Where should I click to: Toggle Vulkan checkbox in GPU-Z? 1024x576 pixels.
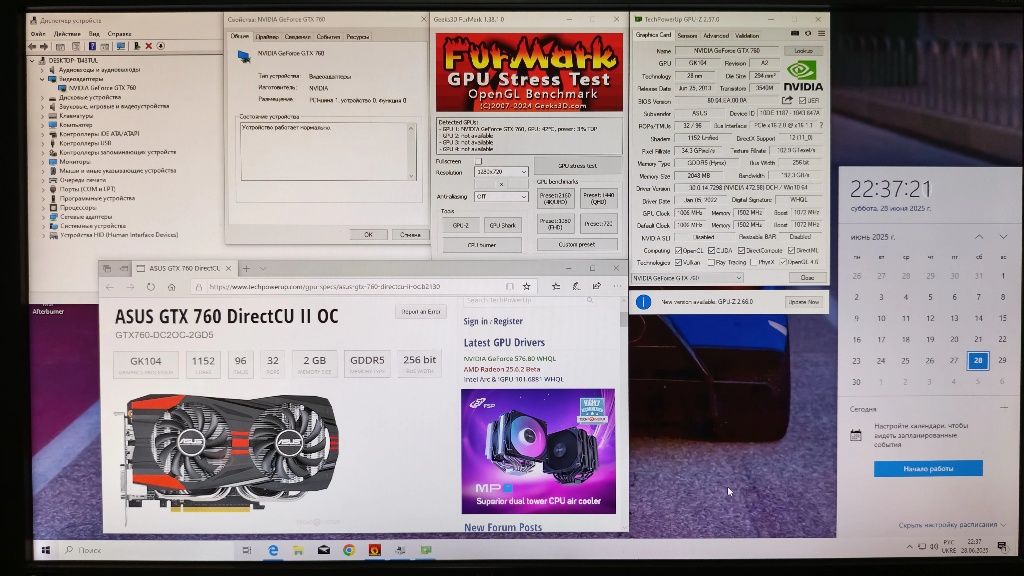tap(679, 263)
